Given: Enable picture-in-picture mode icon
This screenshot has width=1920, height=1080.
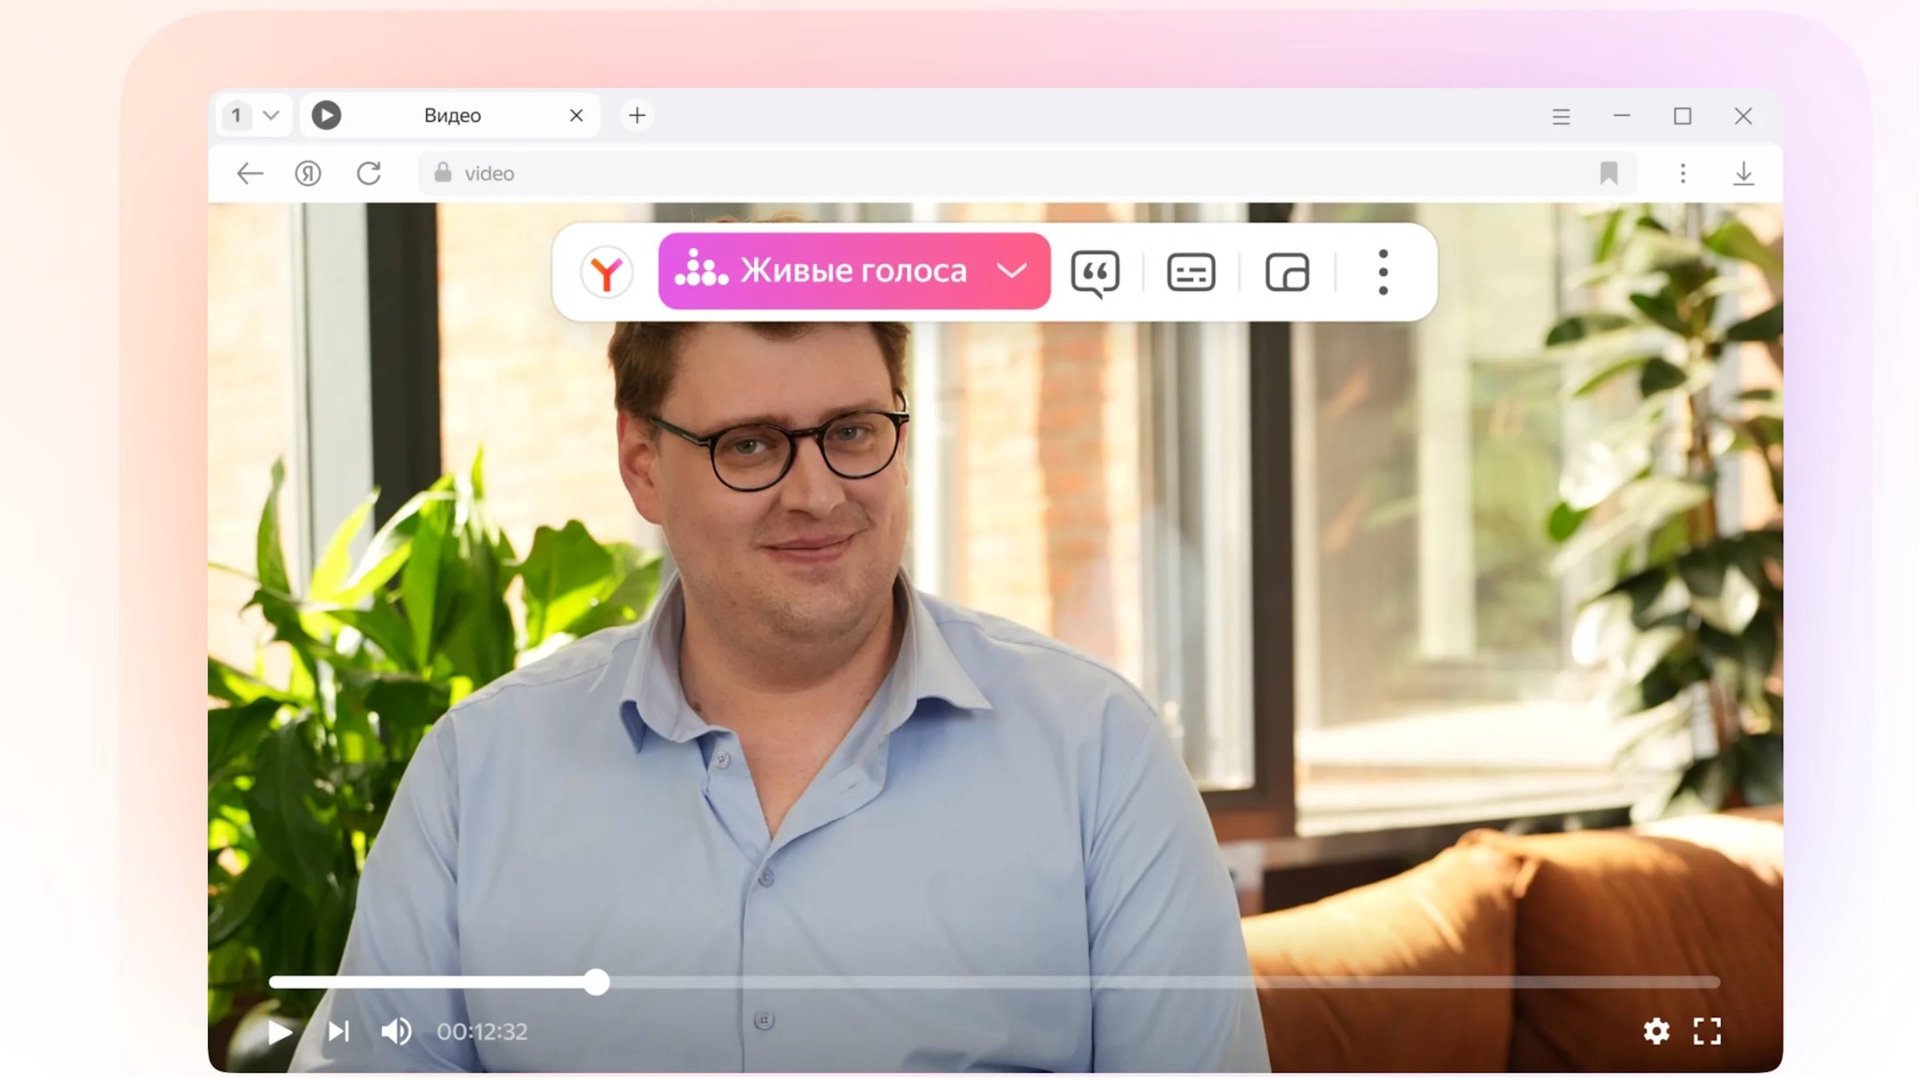Looking at the screenshot, I should 1287,272.
